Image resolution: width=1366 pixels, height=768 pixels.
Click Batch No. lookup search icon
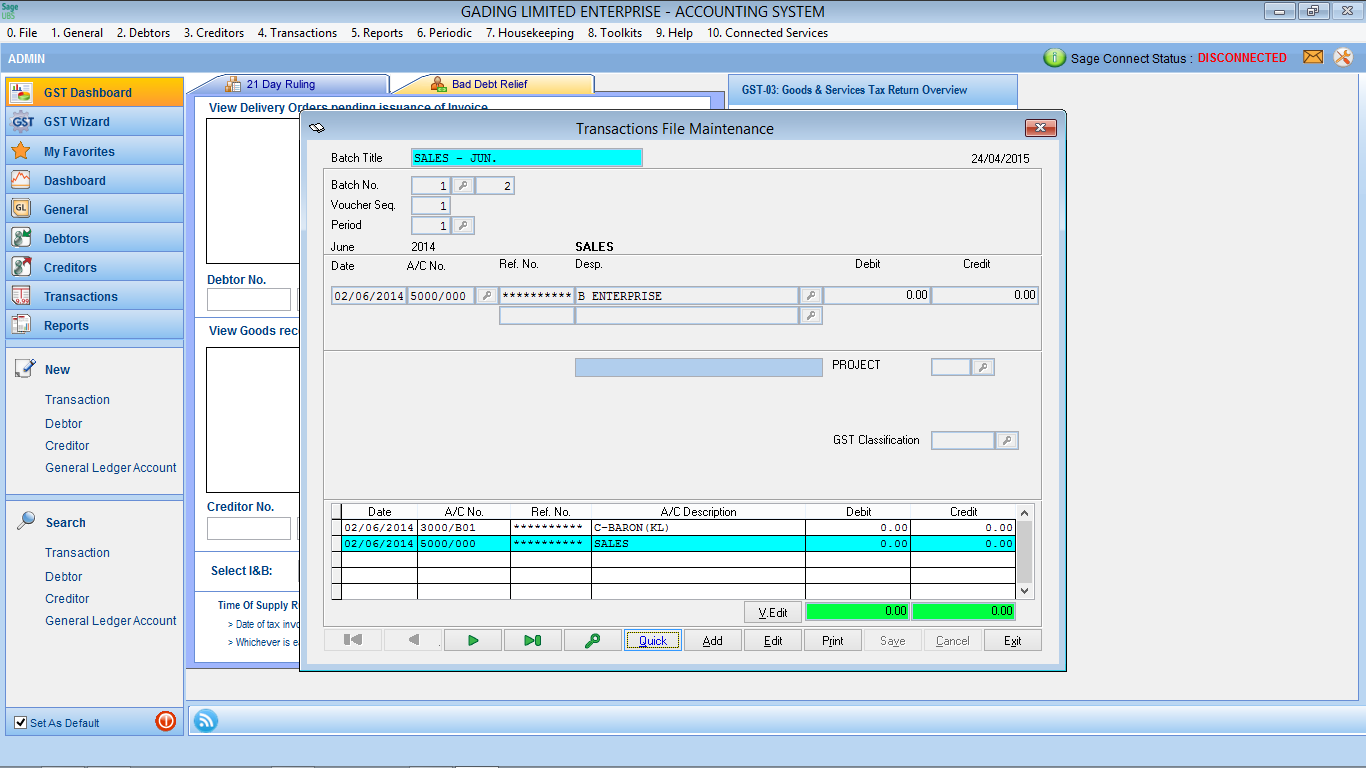tap(463, 185)
